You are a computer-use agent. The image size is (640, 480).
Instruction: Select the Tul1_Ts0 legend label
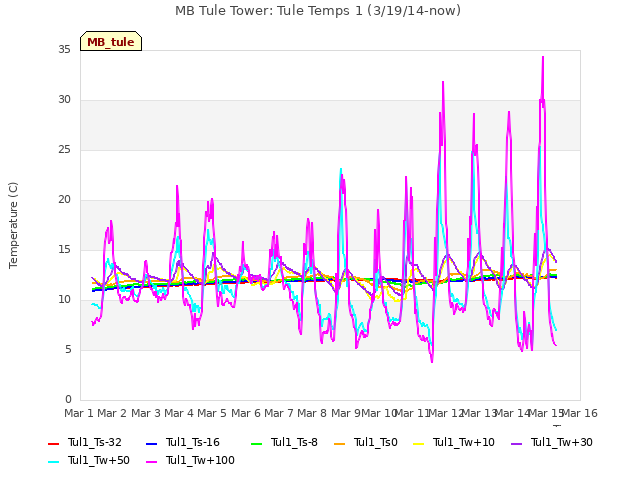point(376,442)
